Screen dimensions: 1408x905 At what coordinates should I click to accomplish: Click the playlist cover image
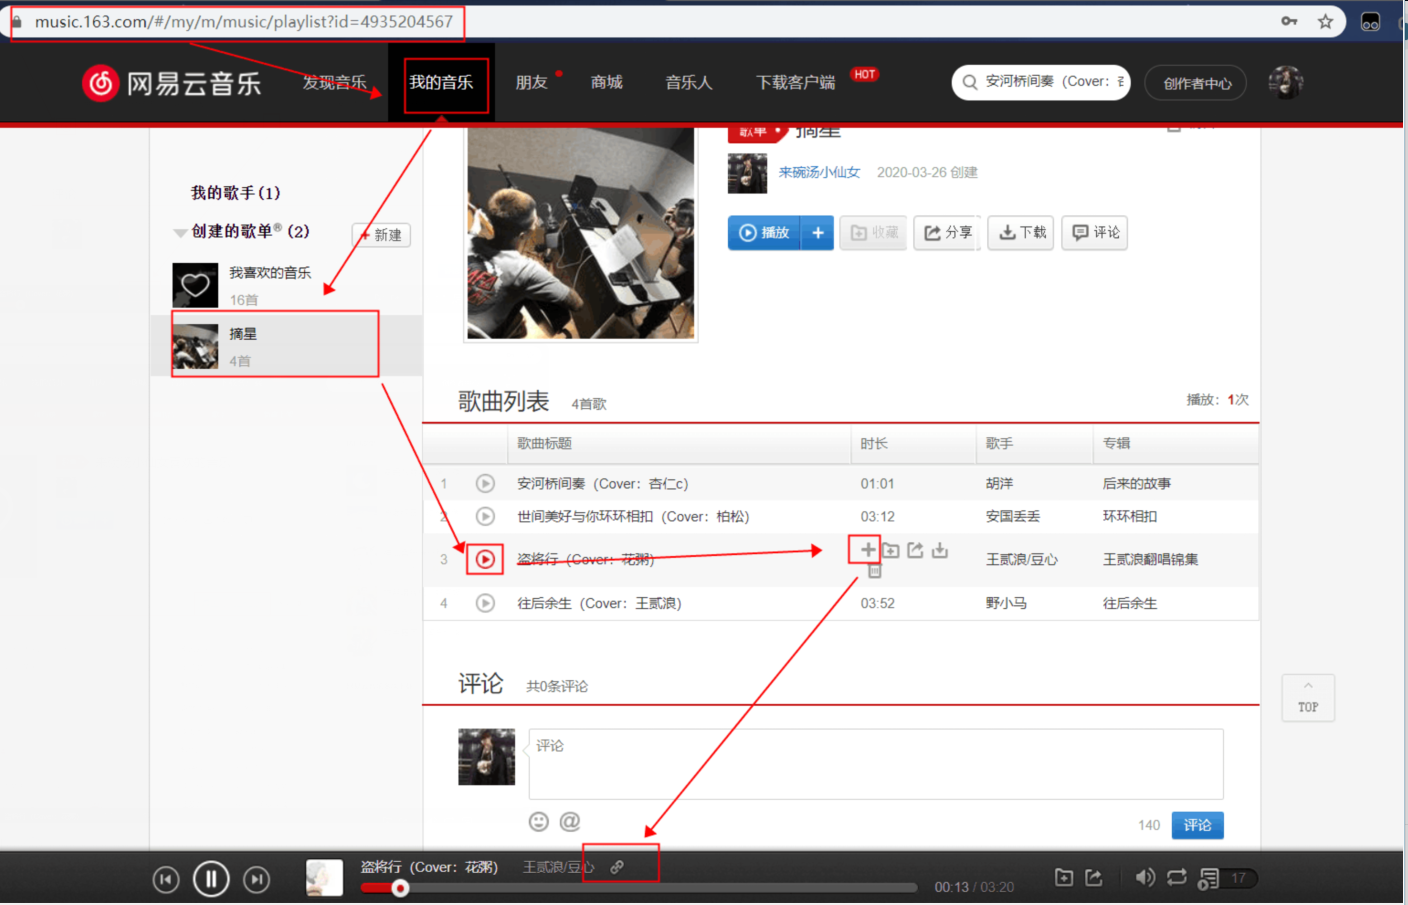[x=581, y=233]
